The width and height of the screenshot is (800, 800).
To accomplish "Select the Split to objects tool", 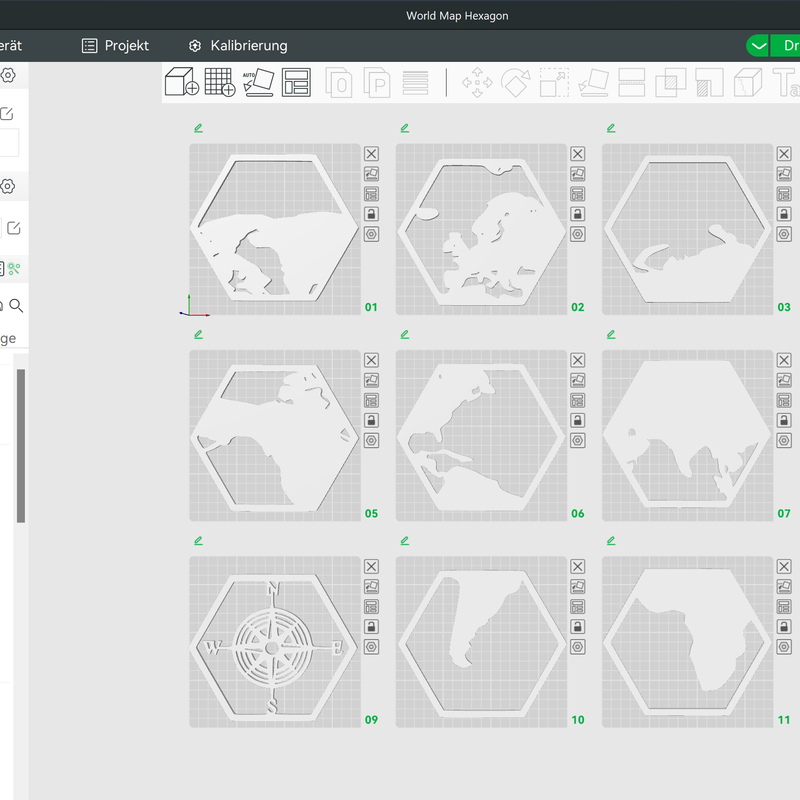I will [x=339, y=82].
